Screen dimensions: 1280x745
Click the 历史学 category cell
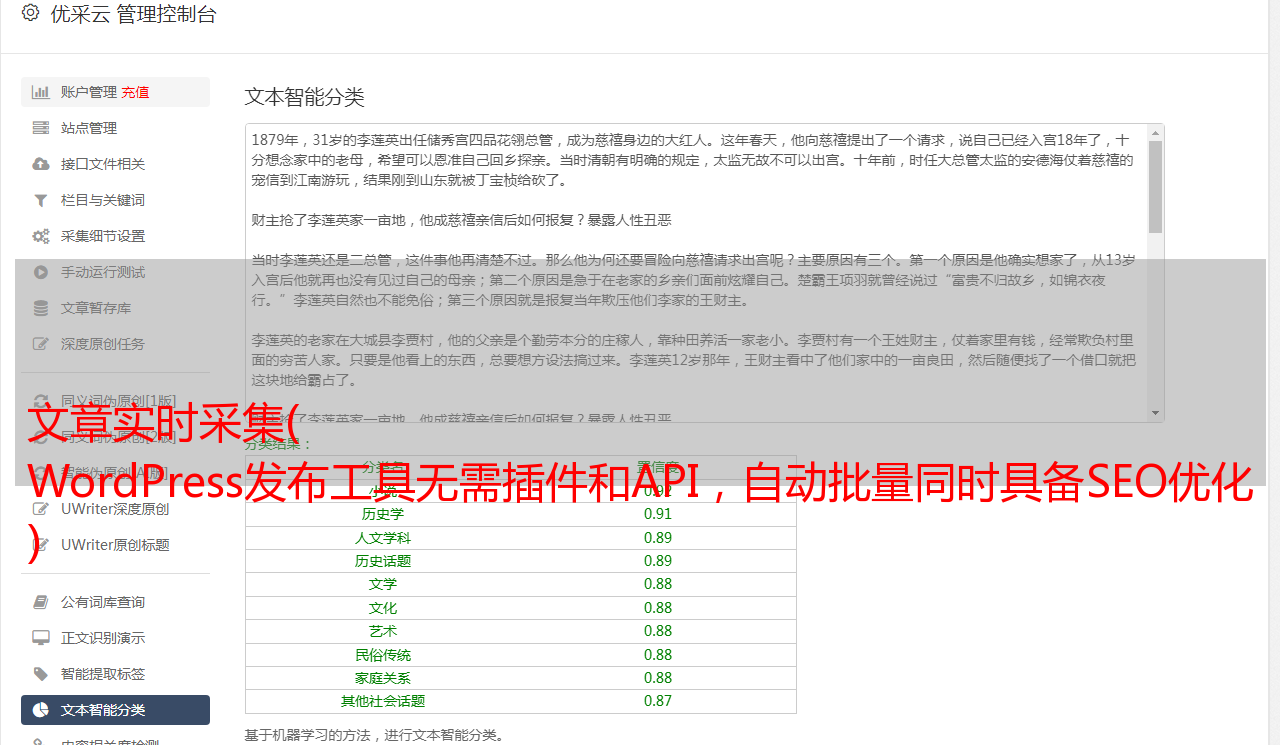(x=383, y=514)
